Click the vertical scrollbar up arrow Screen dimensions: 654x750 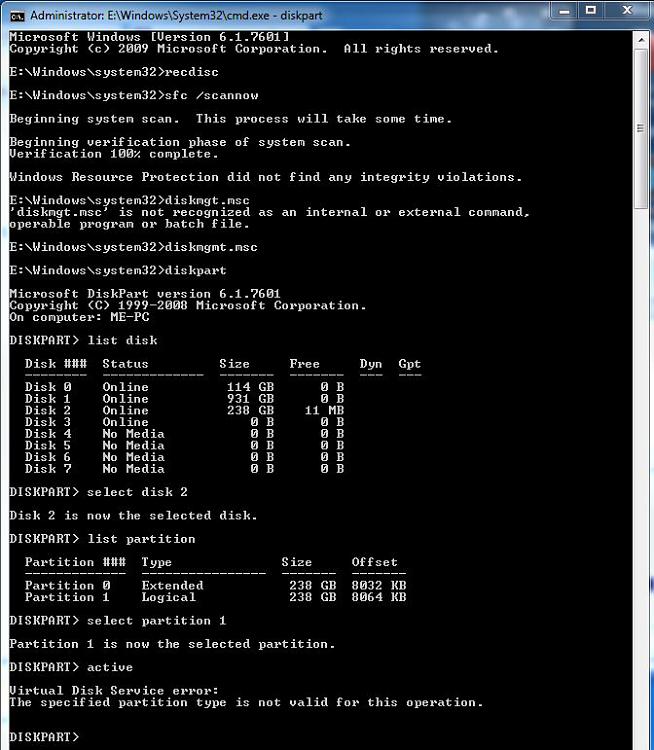641,40
